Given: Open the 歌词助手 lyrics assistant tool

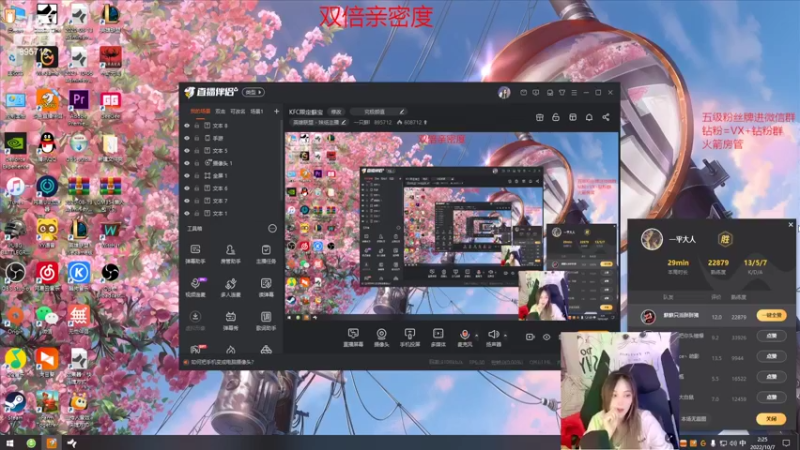Looking at the screenshot, I should click(266, 321).
